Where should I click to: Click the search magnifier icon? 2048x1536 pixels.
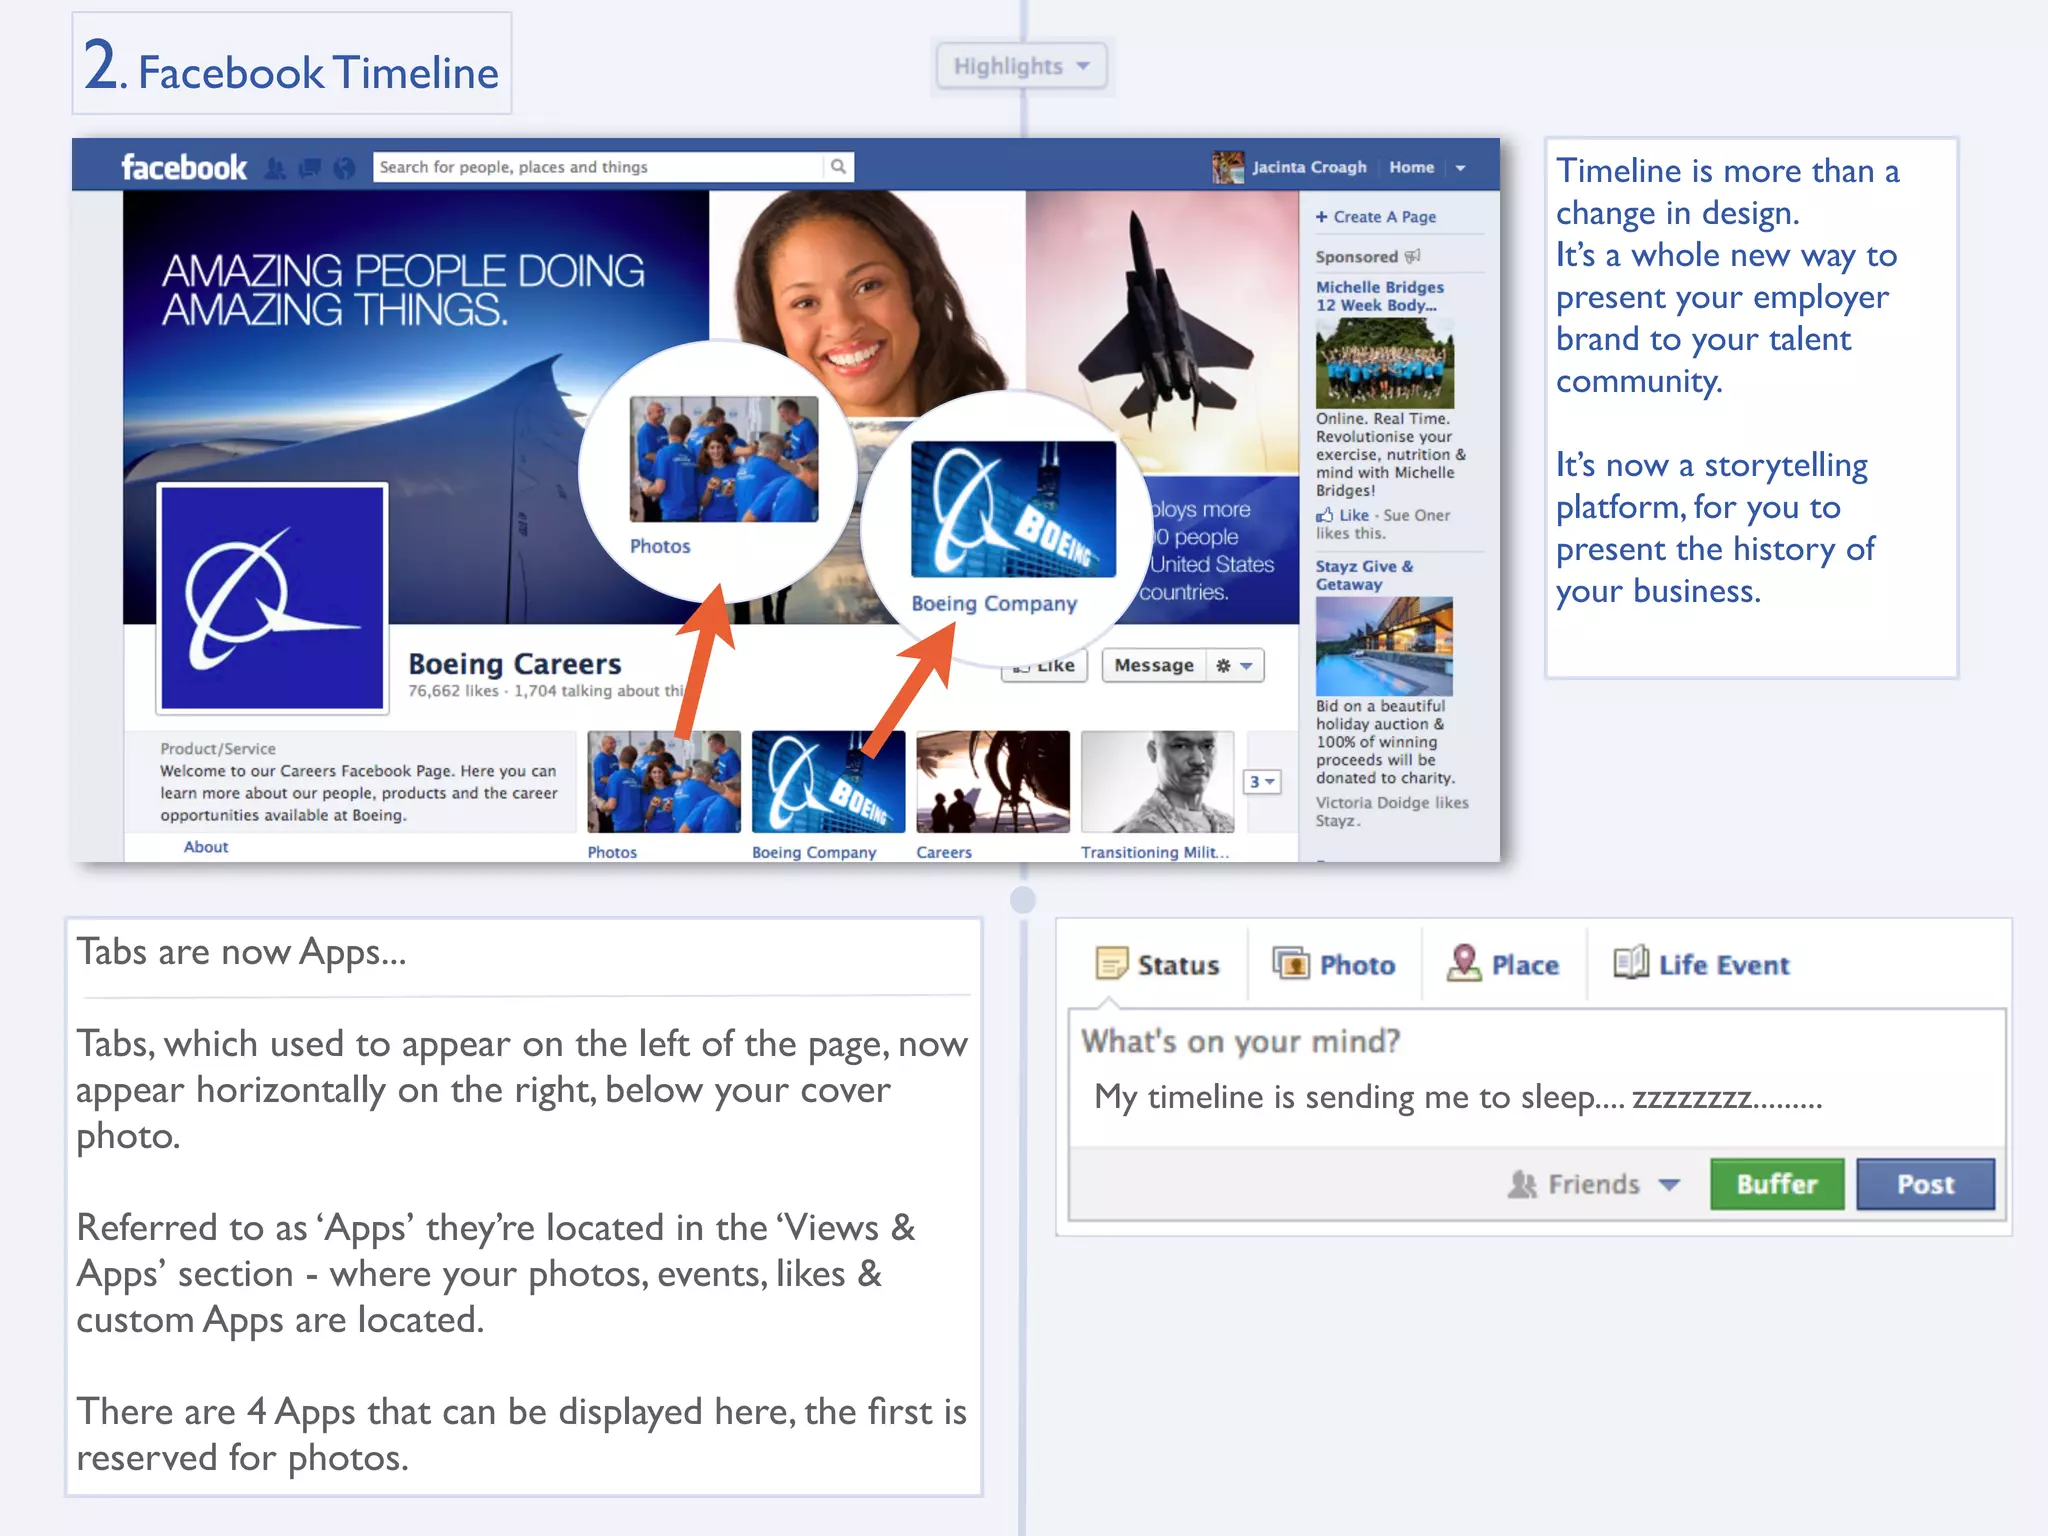pos(838,167)
